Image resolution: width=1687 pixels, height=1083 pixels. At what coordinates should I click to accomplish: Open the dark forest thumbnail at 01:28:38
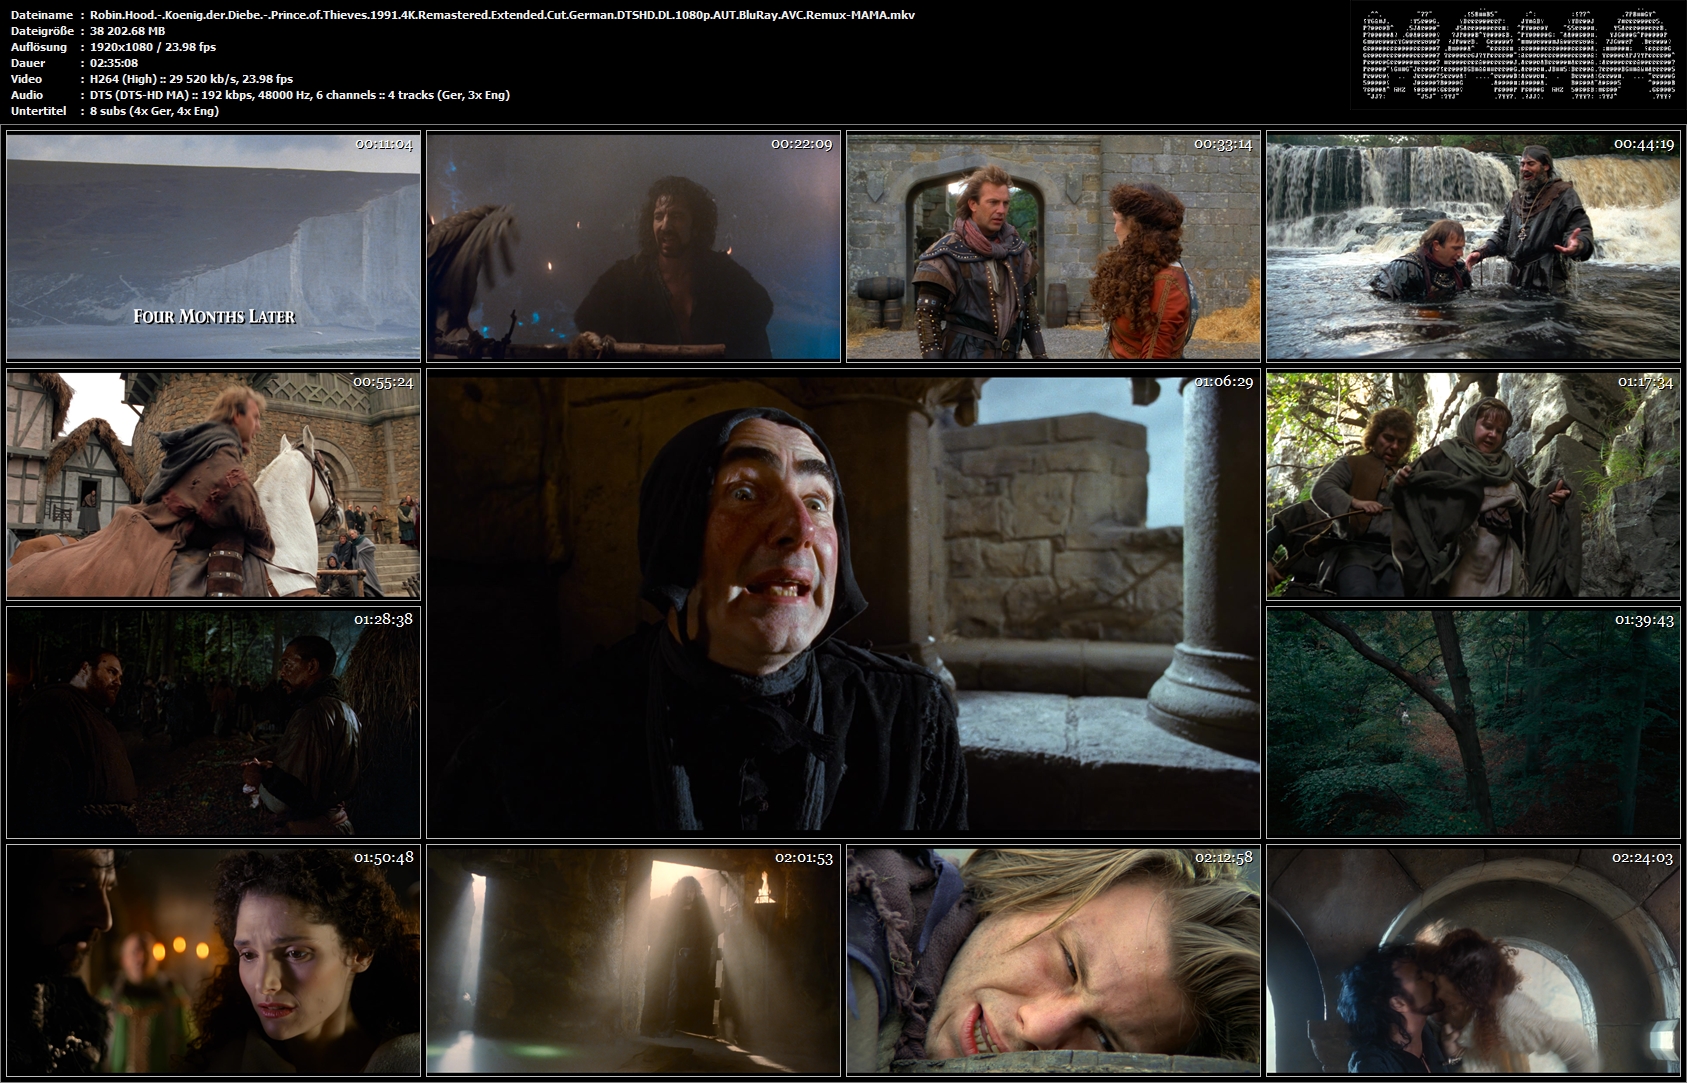[213, 722]
